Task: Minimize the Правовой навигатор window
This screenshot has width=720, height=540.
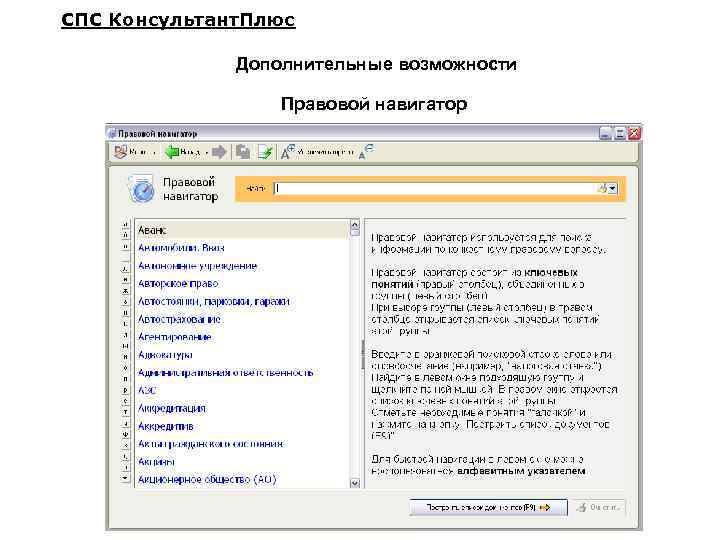Action: click(x=605, y=134)
